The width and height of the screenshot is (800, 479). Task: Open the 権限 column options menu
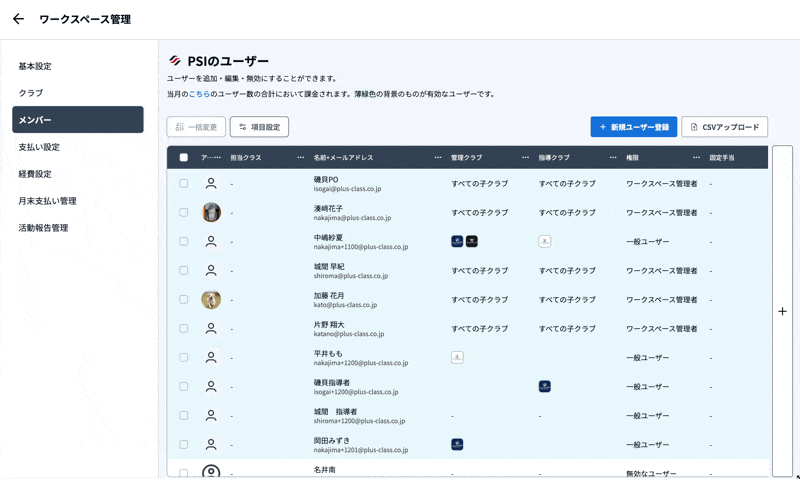(697, 158)
